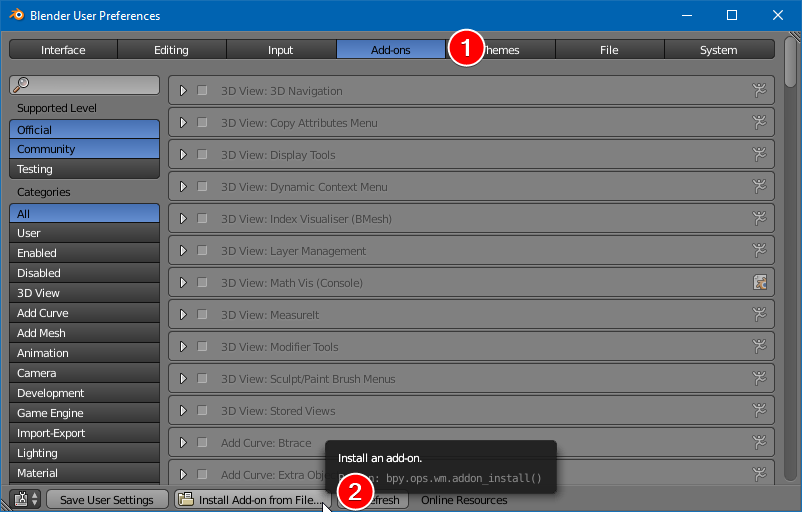802x512 pixels.
Task: Select the Add Mesh category
Action: (x=84, y=333)
